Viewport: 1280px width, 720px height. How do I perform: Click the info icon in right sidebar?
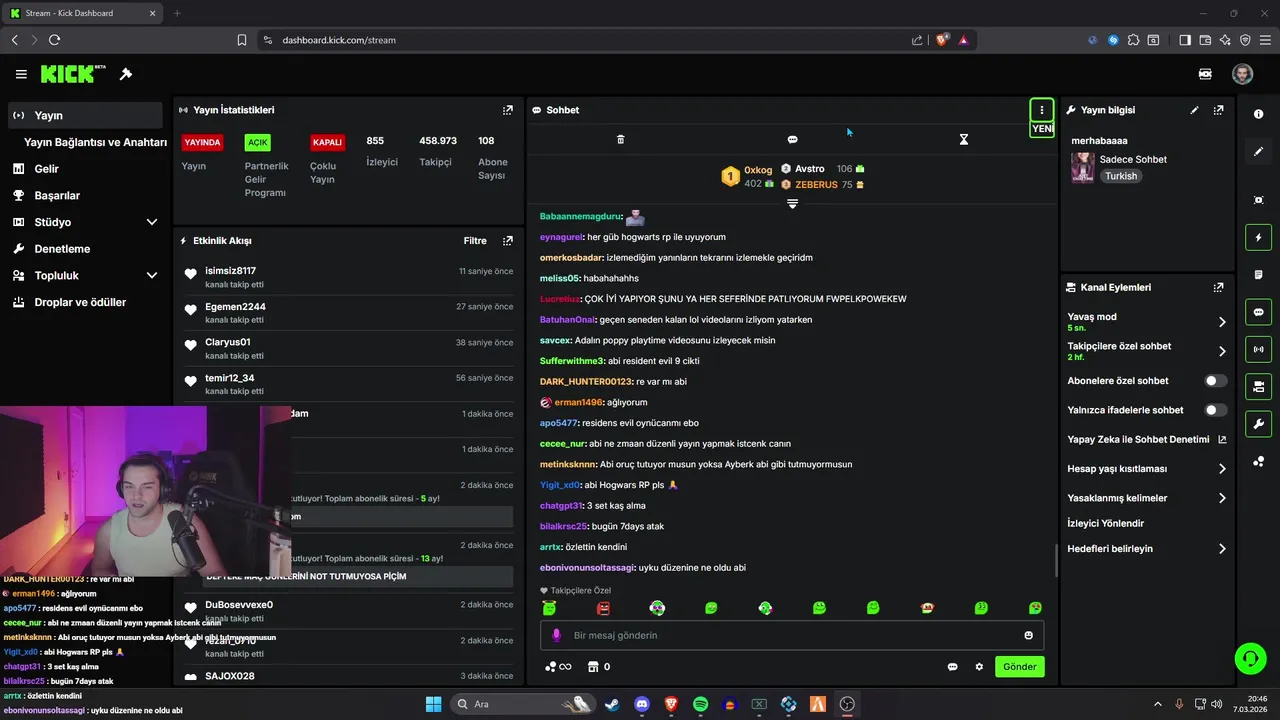1258,114
